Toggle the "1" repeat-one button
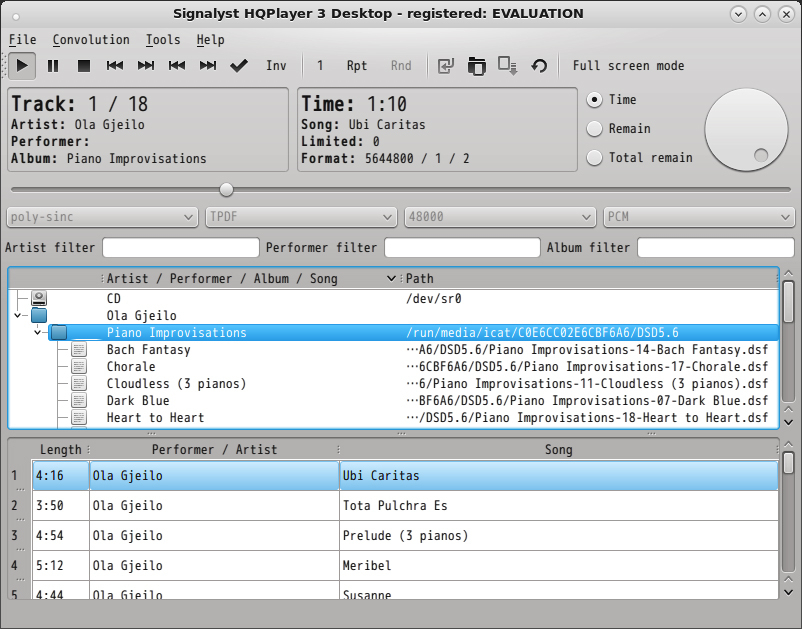This screenshot has width=802, height=629. [x=320, y=66]
